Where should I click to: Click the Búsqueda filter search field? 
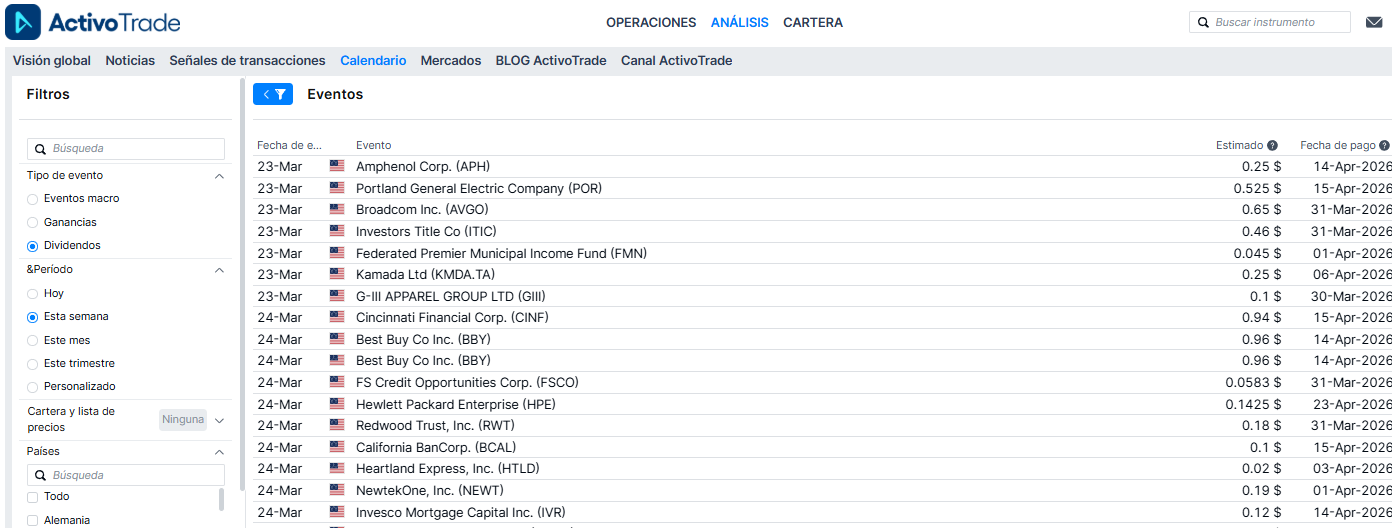click(135, 148)
